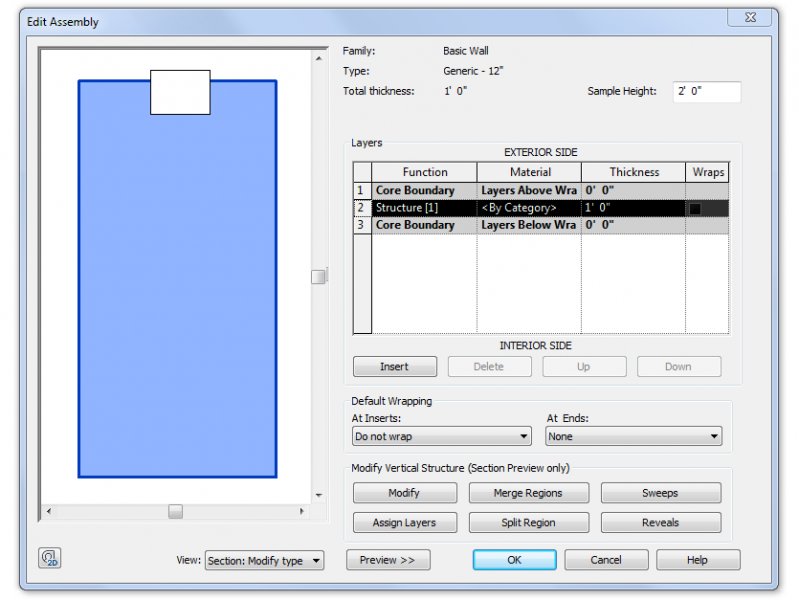
Task: Click the Preview >> button
Action: (388, 560)
